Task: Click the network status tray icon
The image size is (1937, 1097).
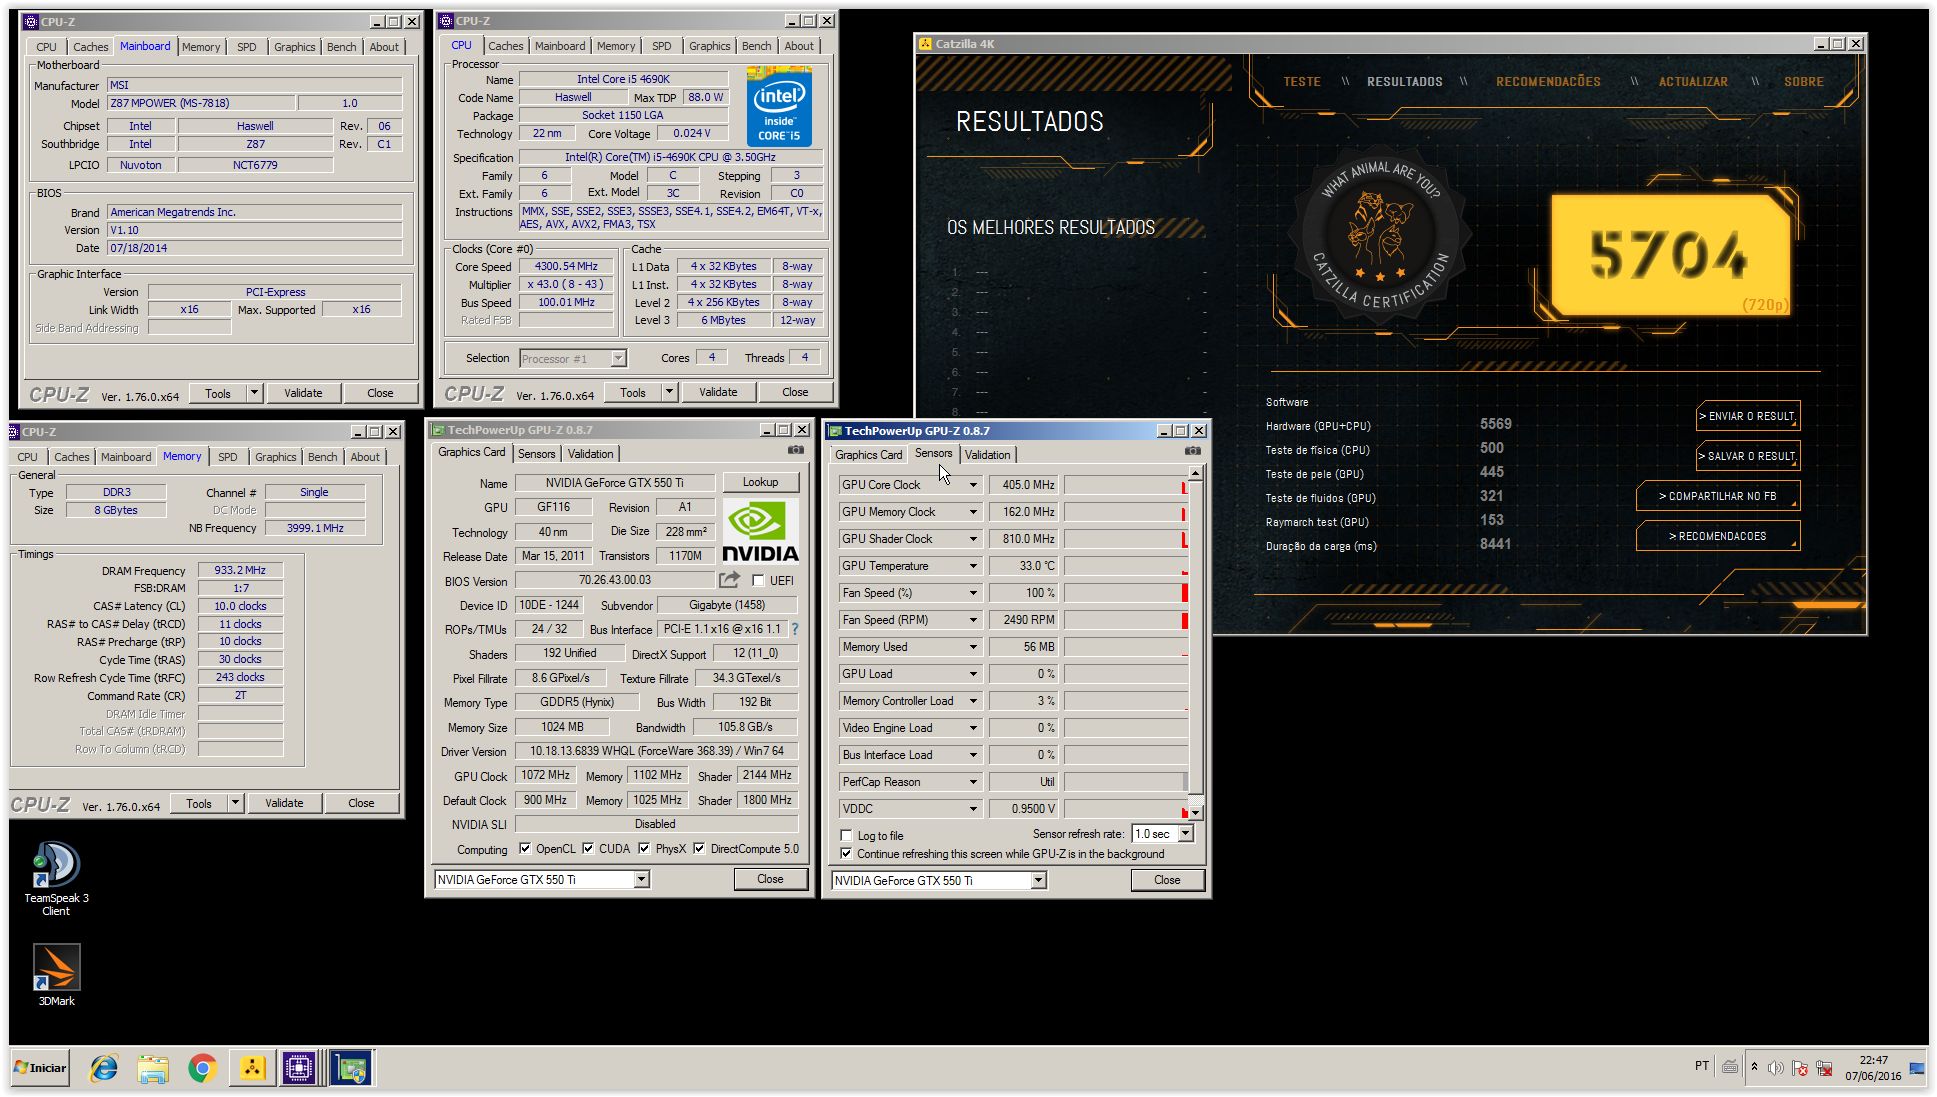Action: pyautogui.click(x=1824, y=1068)
